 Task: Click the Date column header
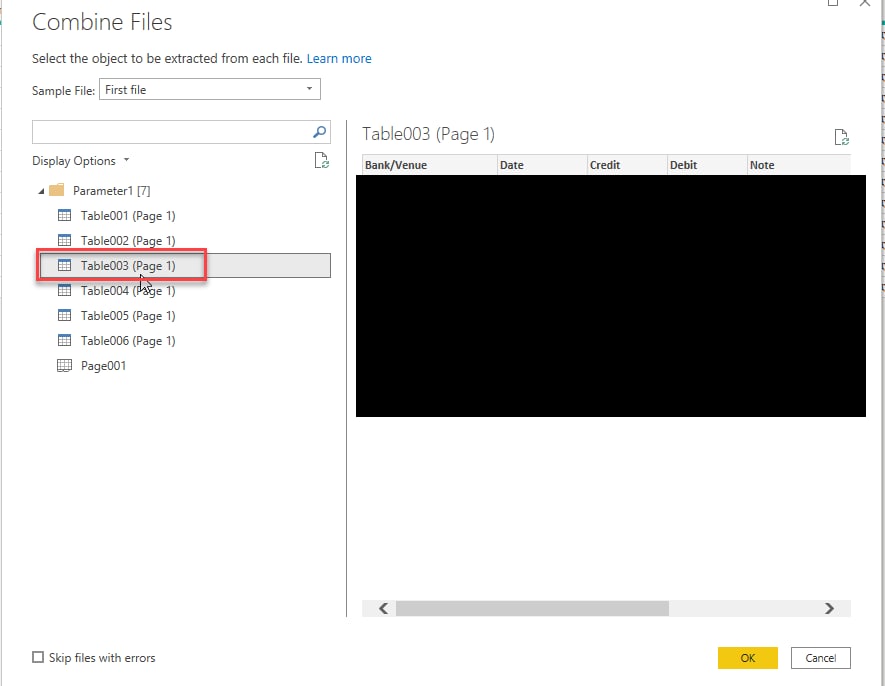[542, 165]
